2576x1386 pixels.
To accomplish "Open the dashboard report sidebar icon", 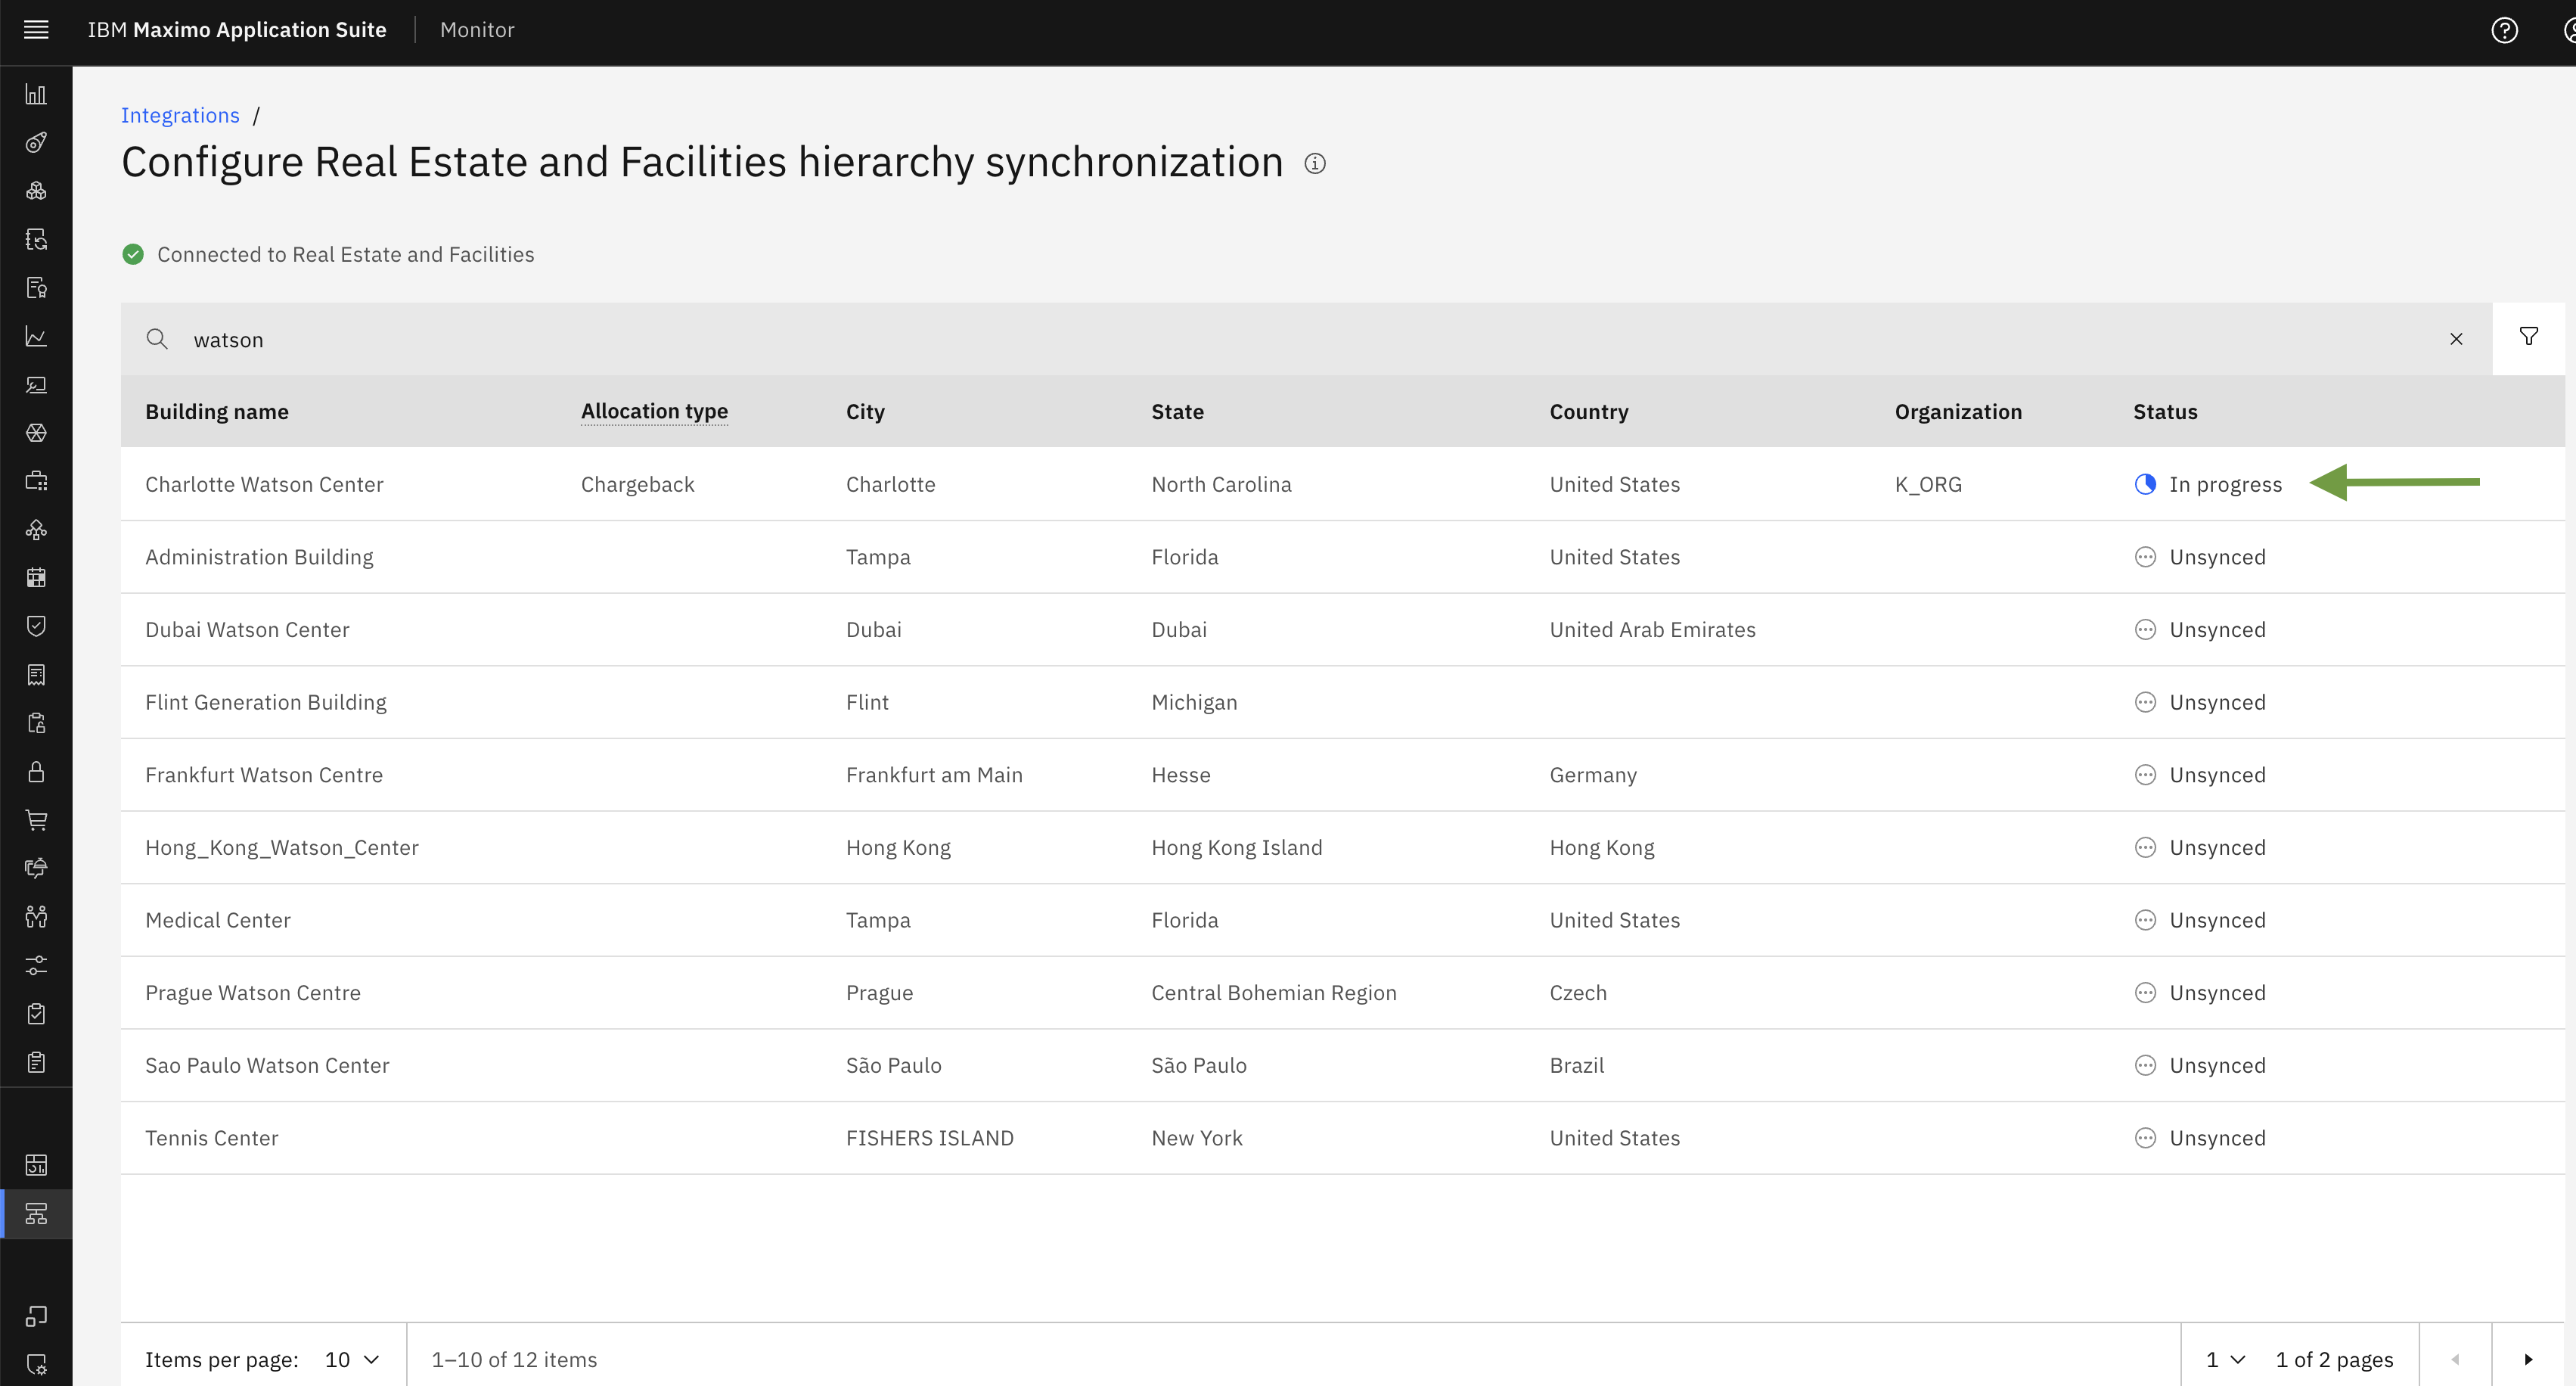I will pos(36,1165).
